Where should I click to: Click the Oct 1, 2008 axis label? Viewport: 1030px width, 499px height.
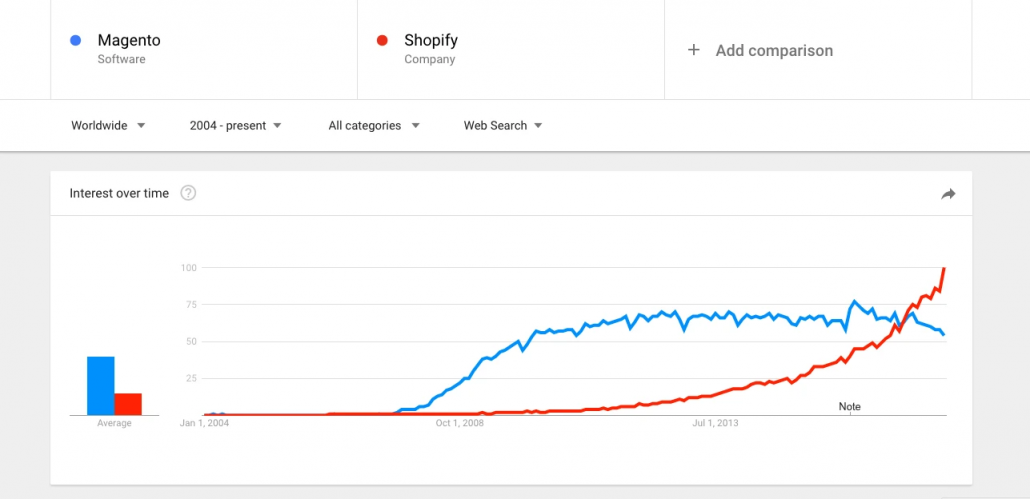pos(460,423)
